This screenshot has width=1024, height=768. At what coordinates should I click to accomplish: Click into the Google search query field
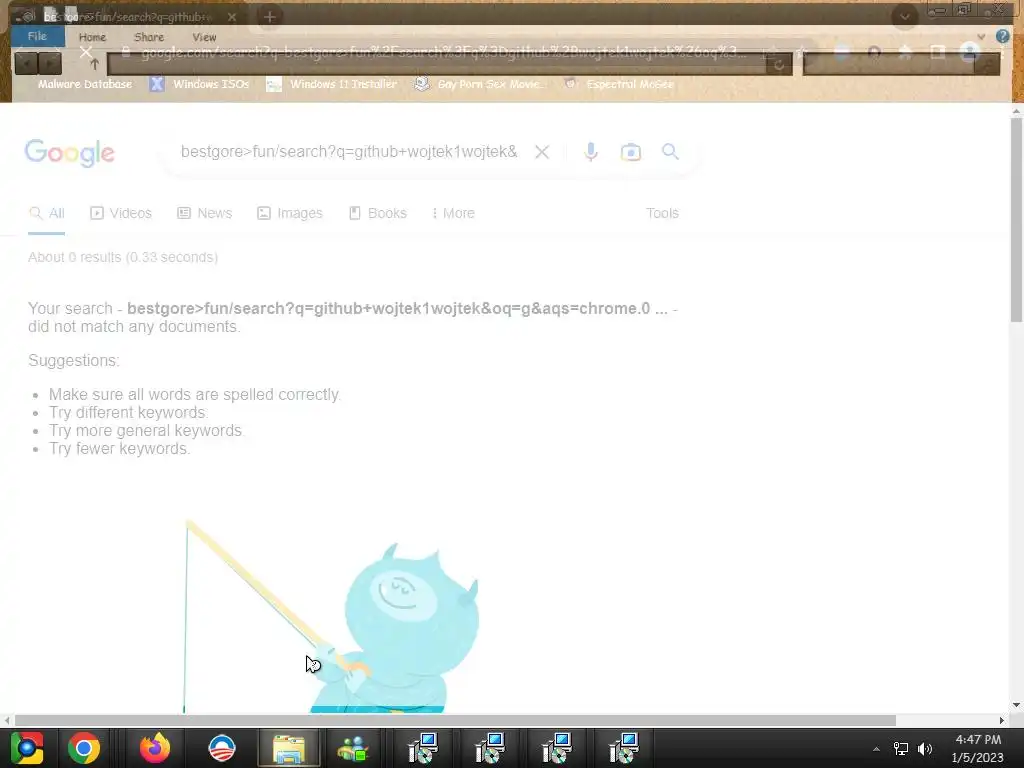click(349, 152)
